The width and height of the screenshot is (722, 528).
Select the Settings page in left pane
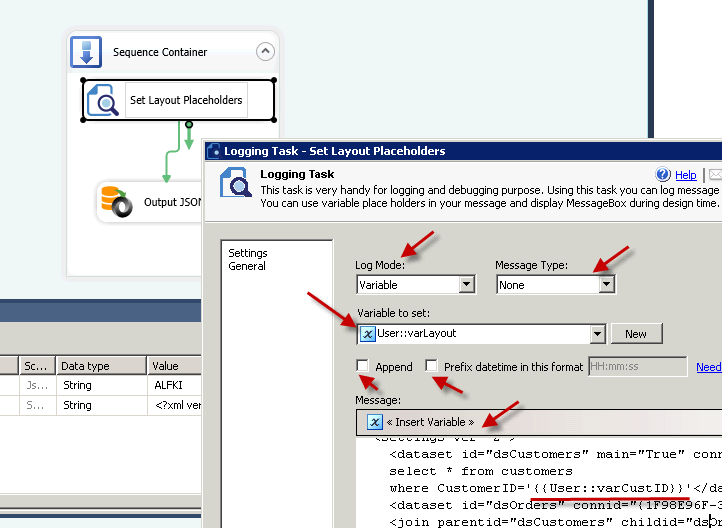click(x=248, y=253)
